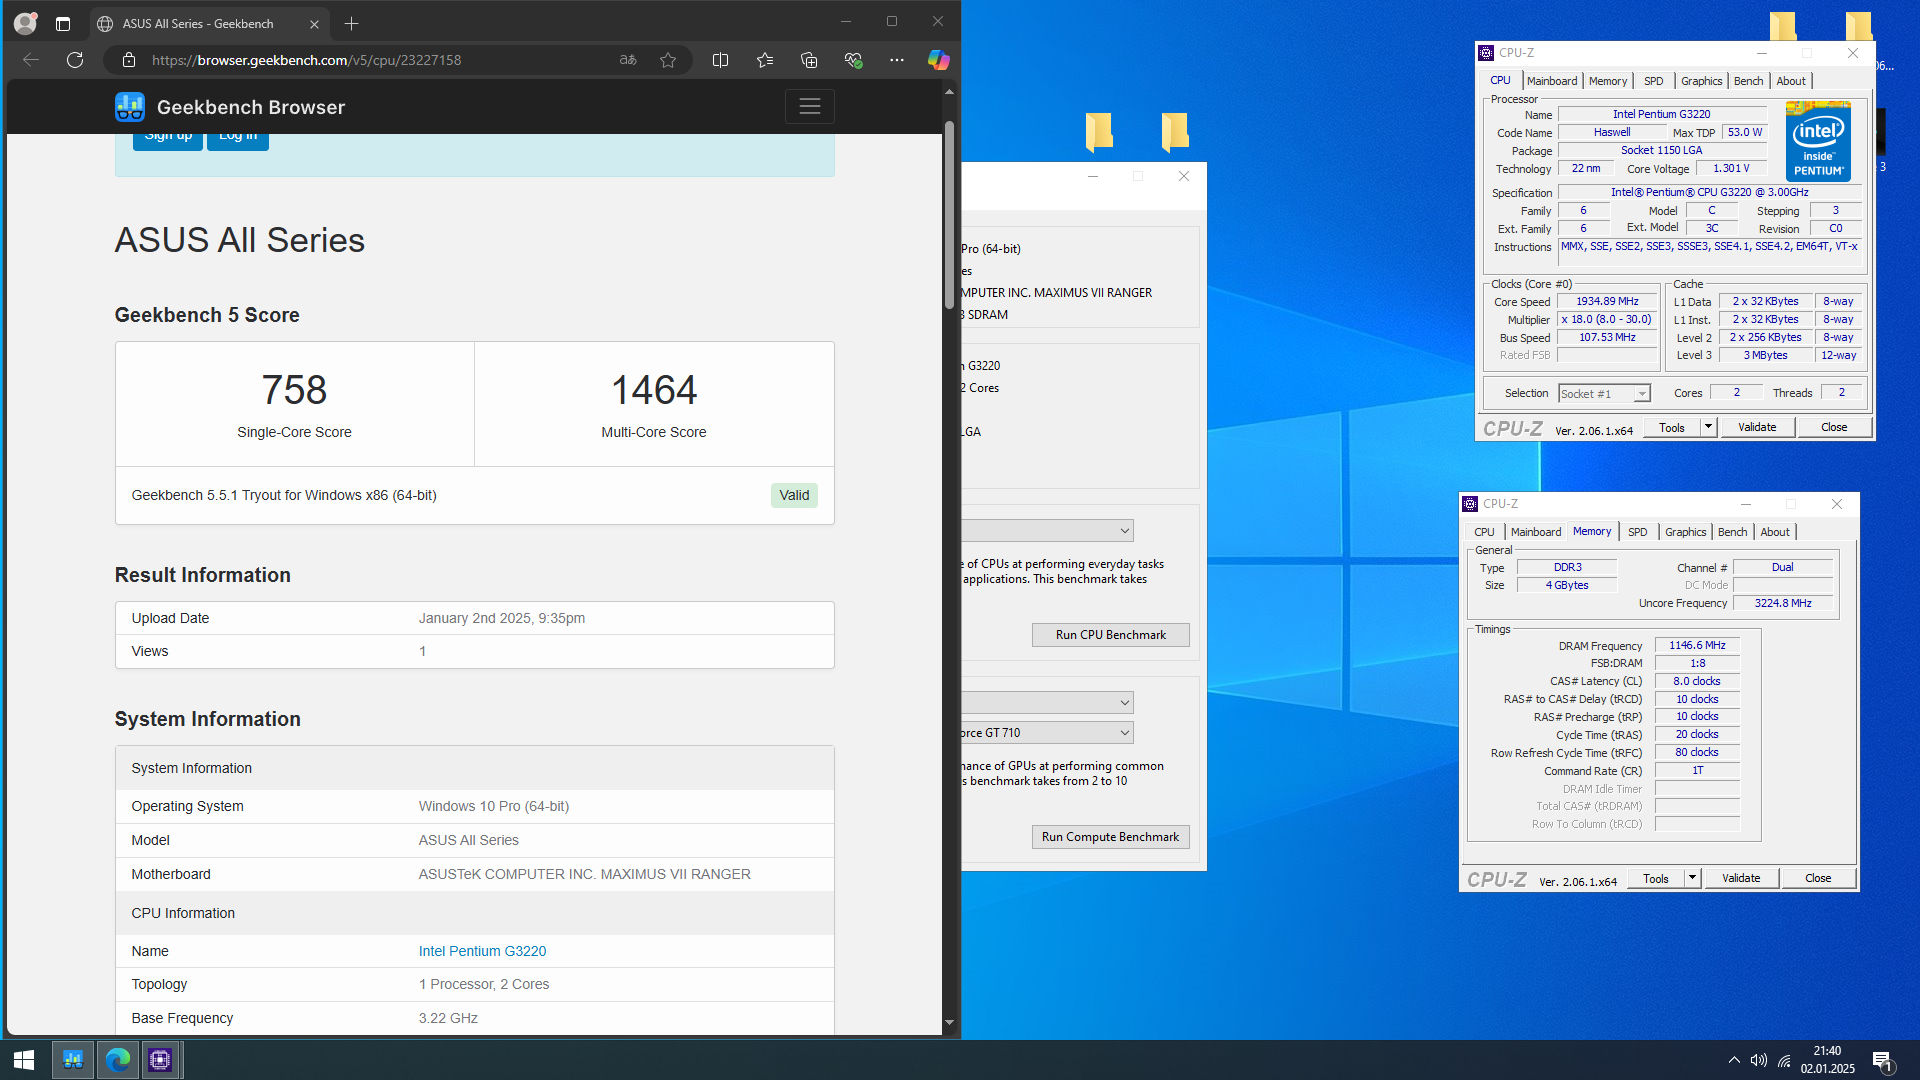Click the Sign up button
Screen dimensions: 1920x1080
coord(168,140)
